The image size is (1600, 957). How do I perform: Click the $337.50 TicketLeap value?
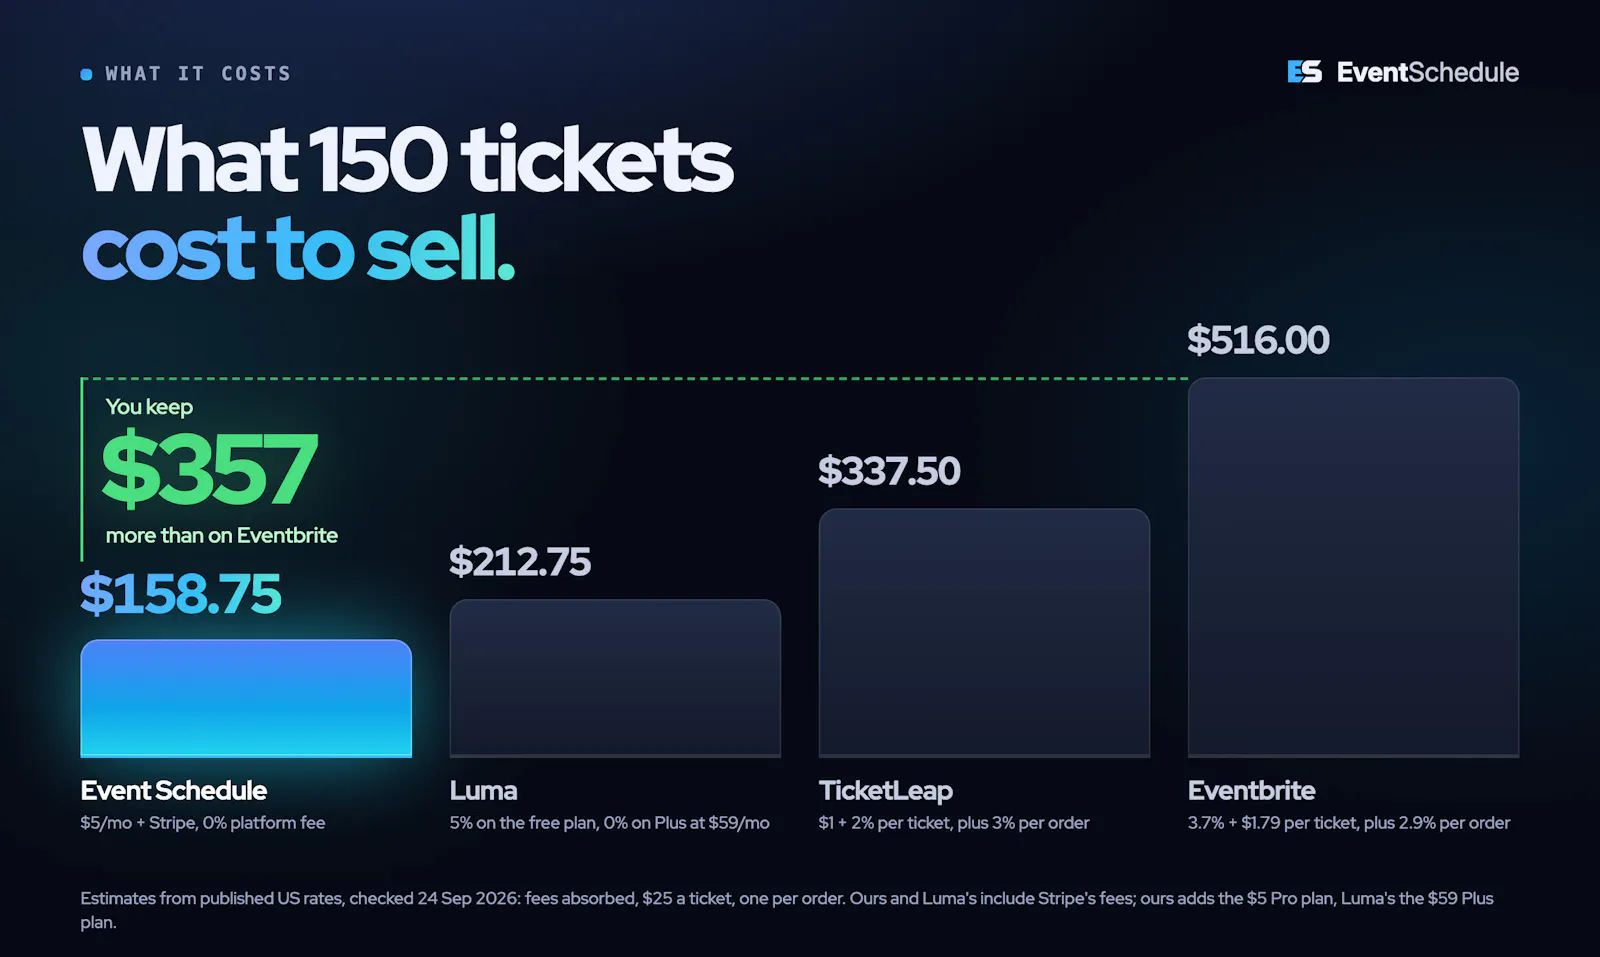[x=889, y=471]
